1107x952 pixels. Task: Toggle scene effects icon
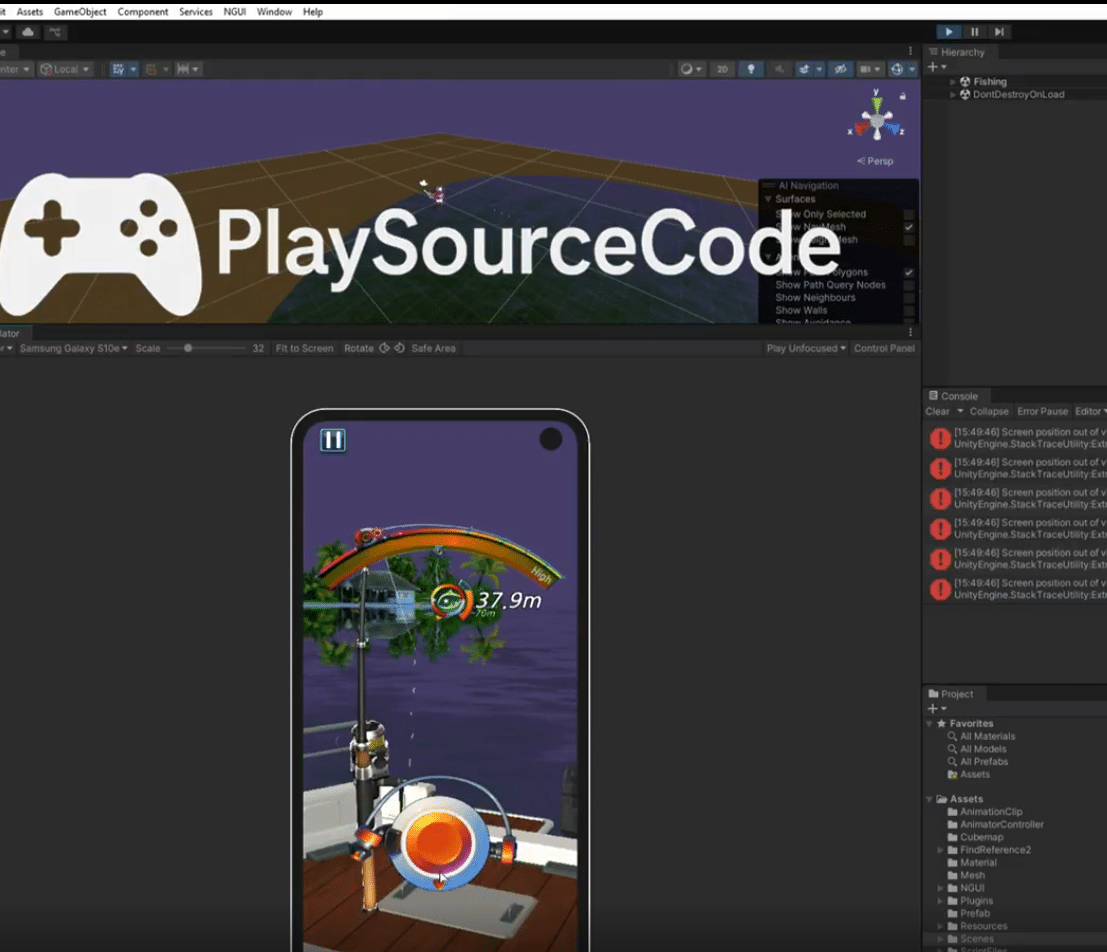803,69
